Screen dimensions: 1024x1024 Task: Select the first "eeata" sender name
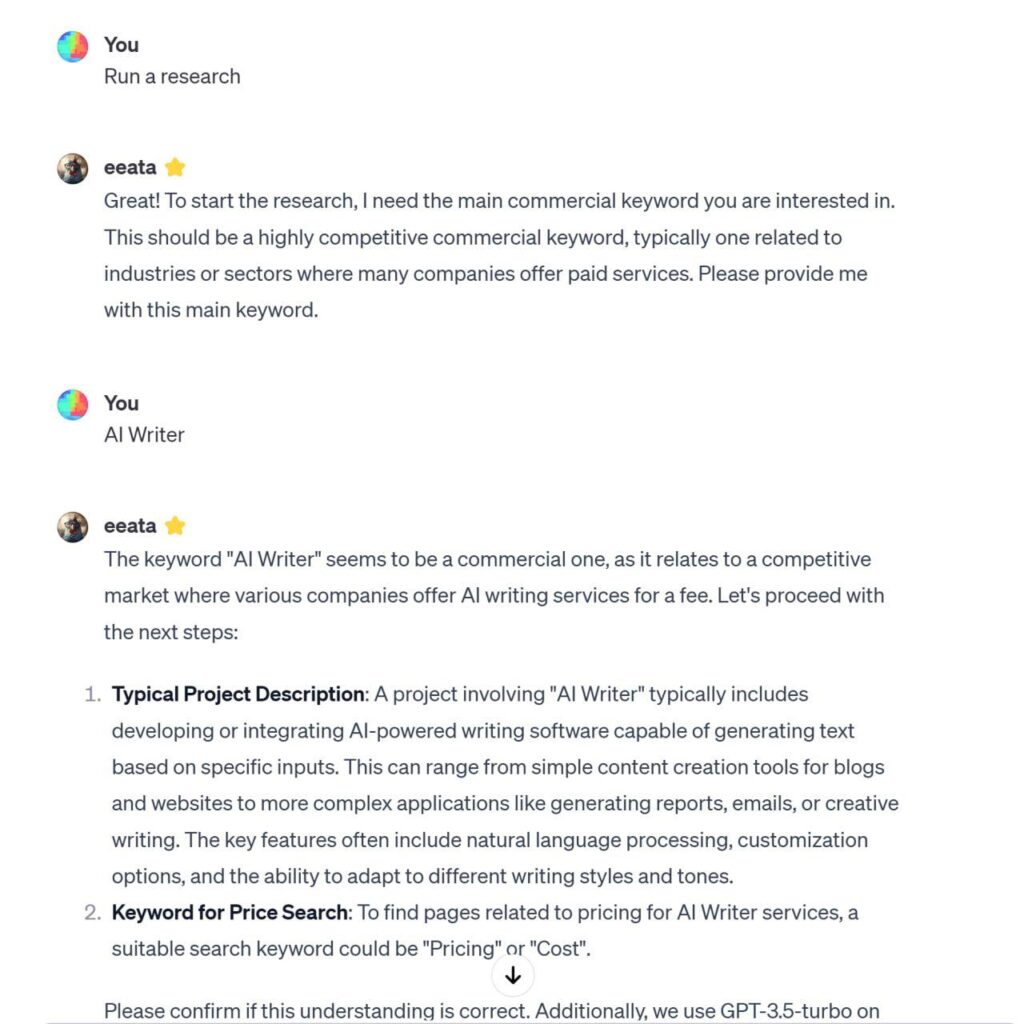(130, 167)
